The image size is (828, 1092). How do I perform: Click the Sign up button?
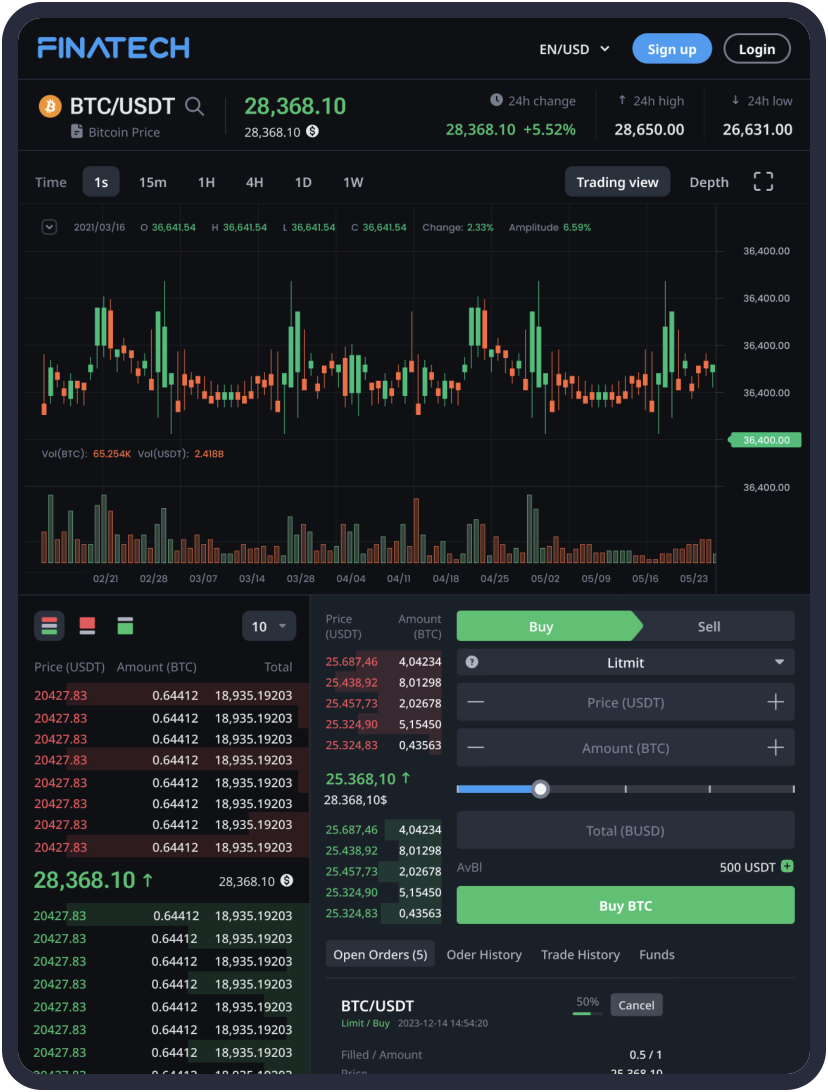(672, 49)
